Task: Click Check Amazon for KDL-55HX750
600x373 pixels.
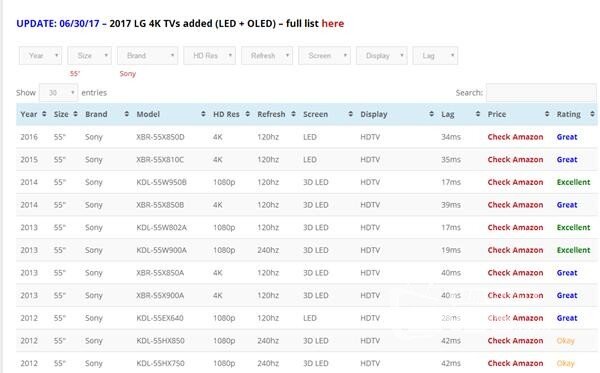Action: pyautogui.click(x=515, y=363)
